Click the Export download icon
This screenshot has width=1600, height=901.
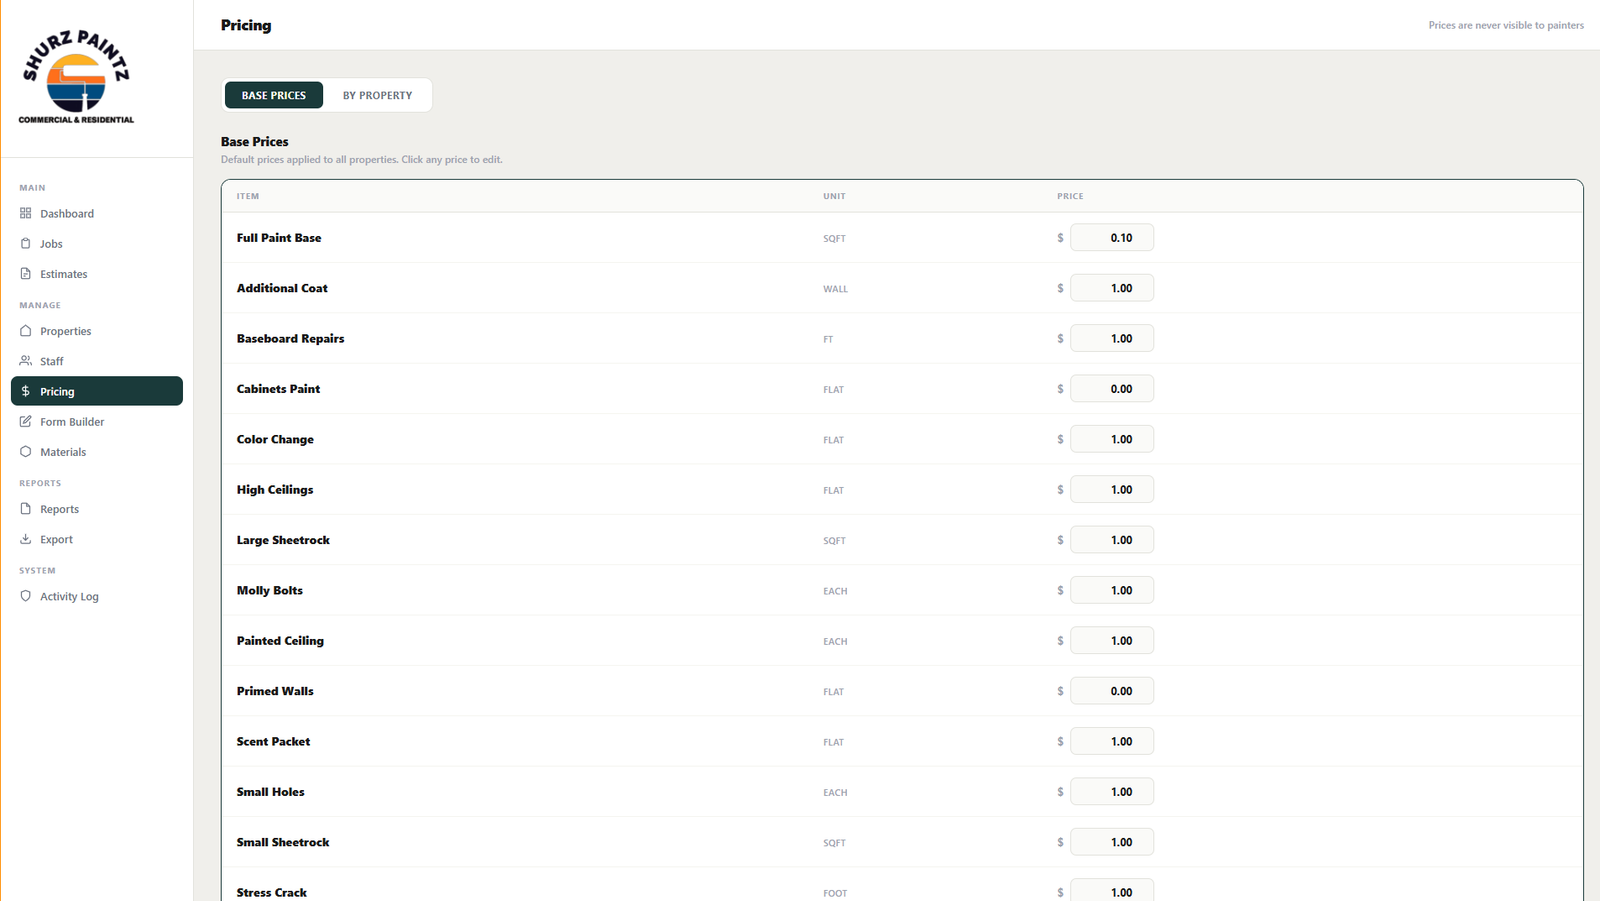[x=26, y=538]
